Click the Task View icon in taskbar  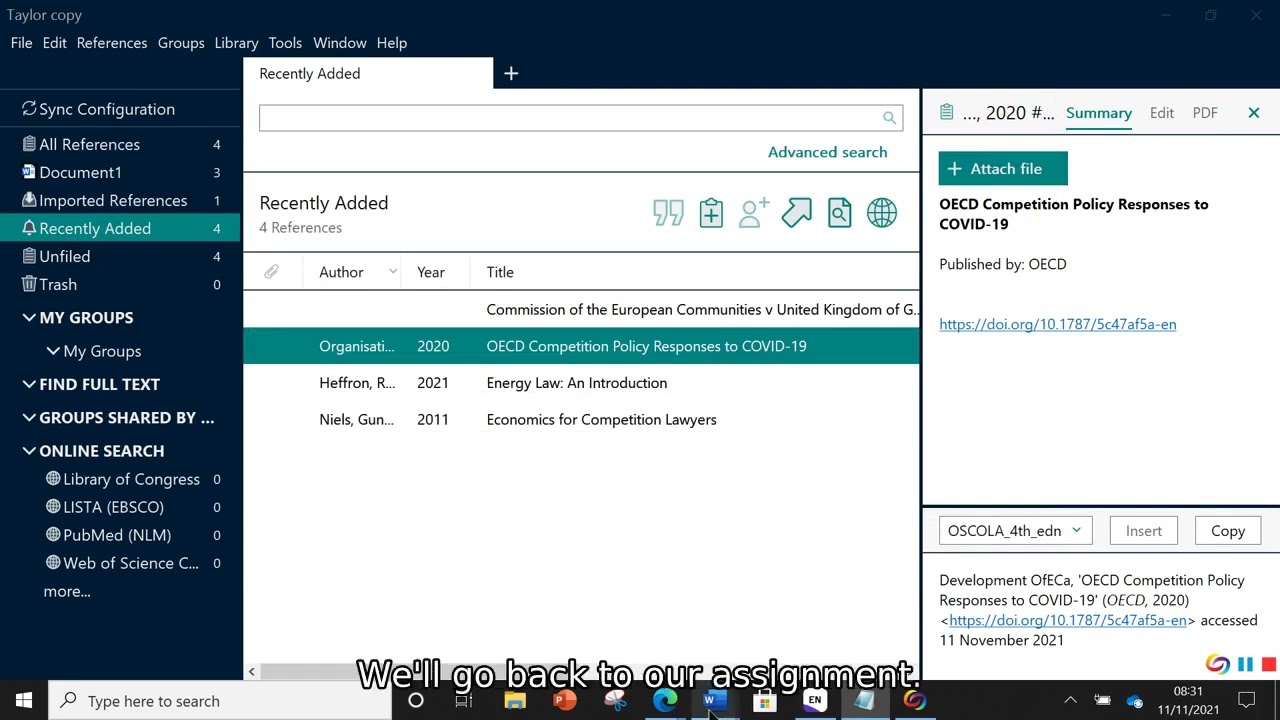click(x=464, y=701)
